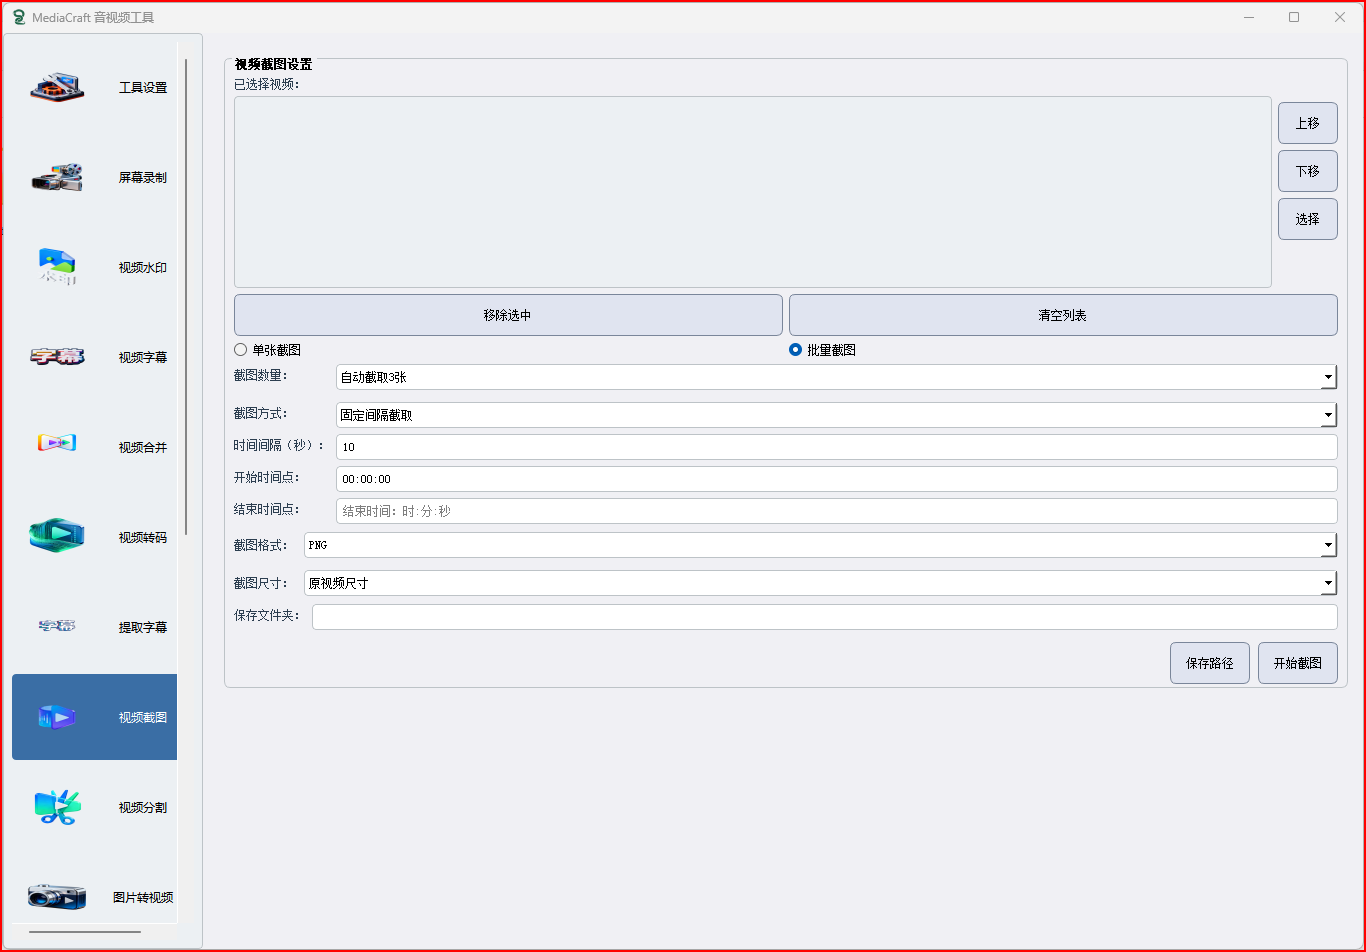Screen dimensions: 1366x952
Task: Select the 视频转码 transcode icon
Action: click(57, 536)
